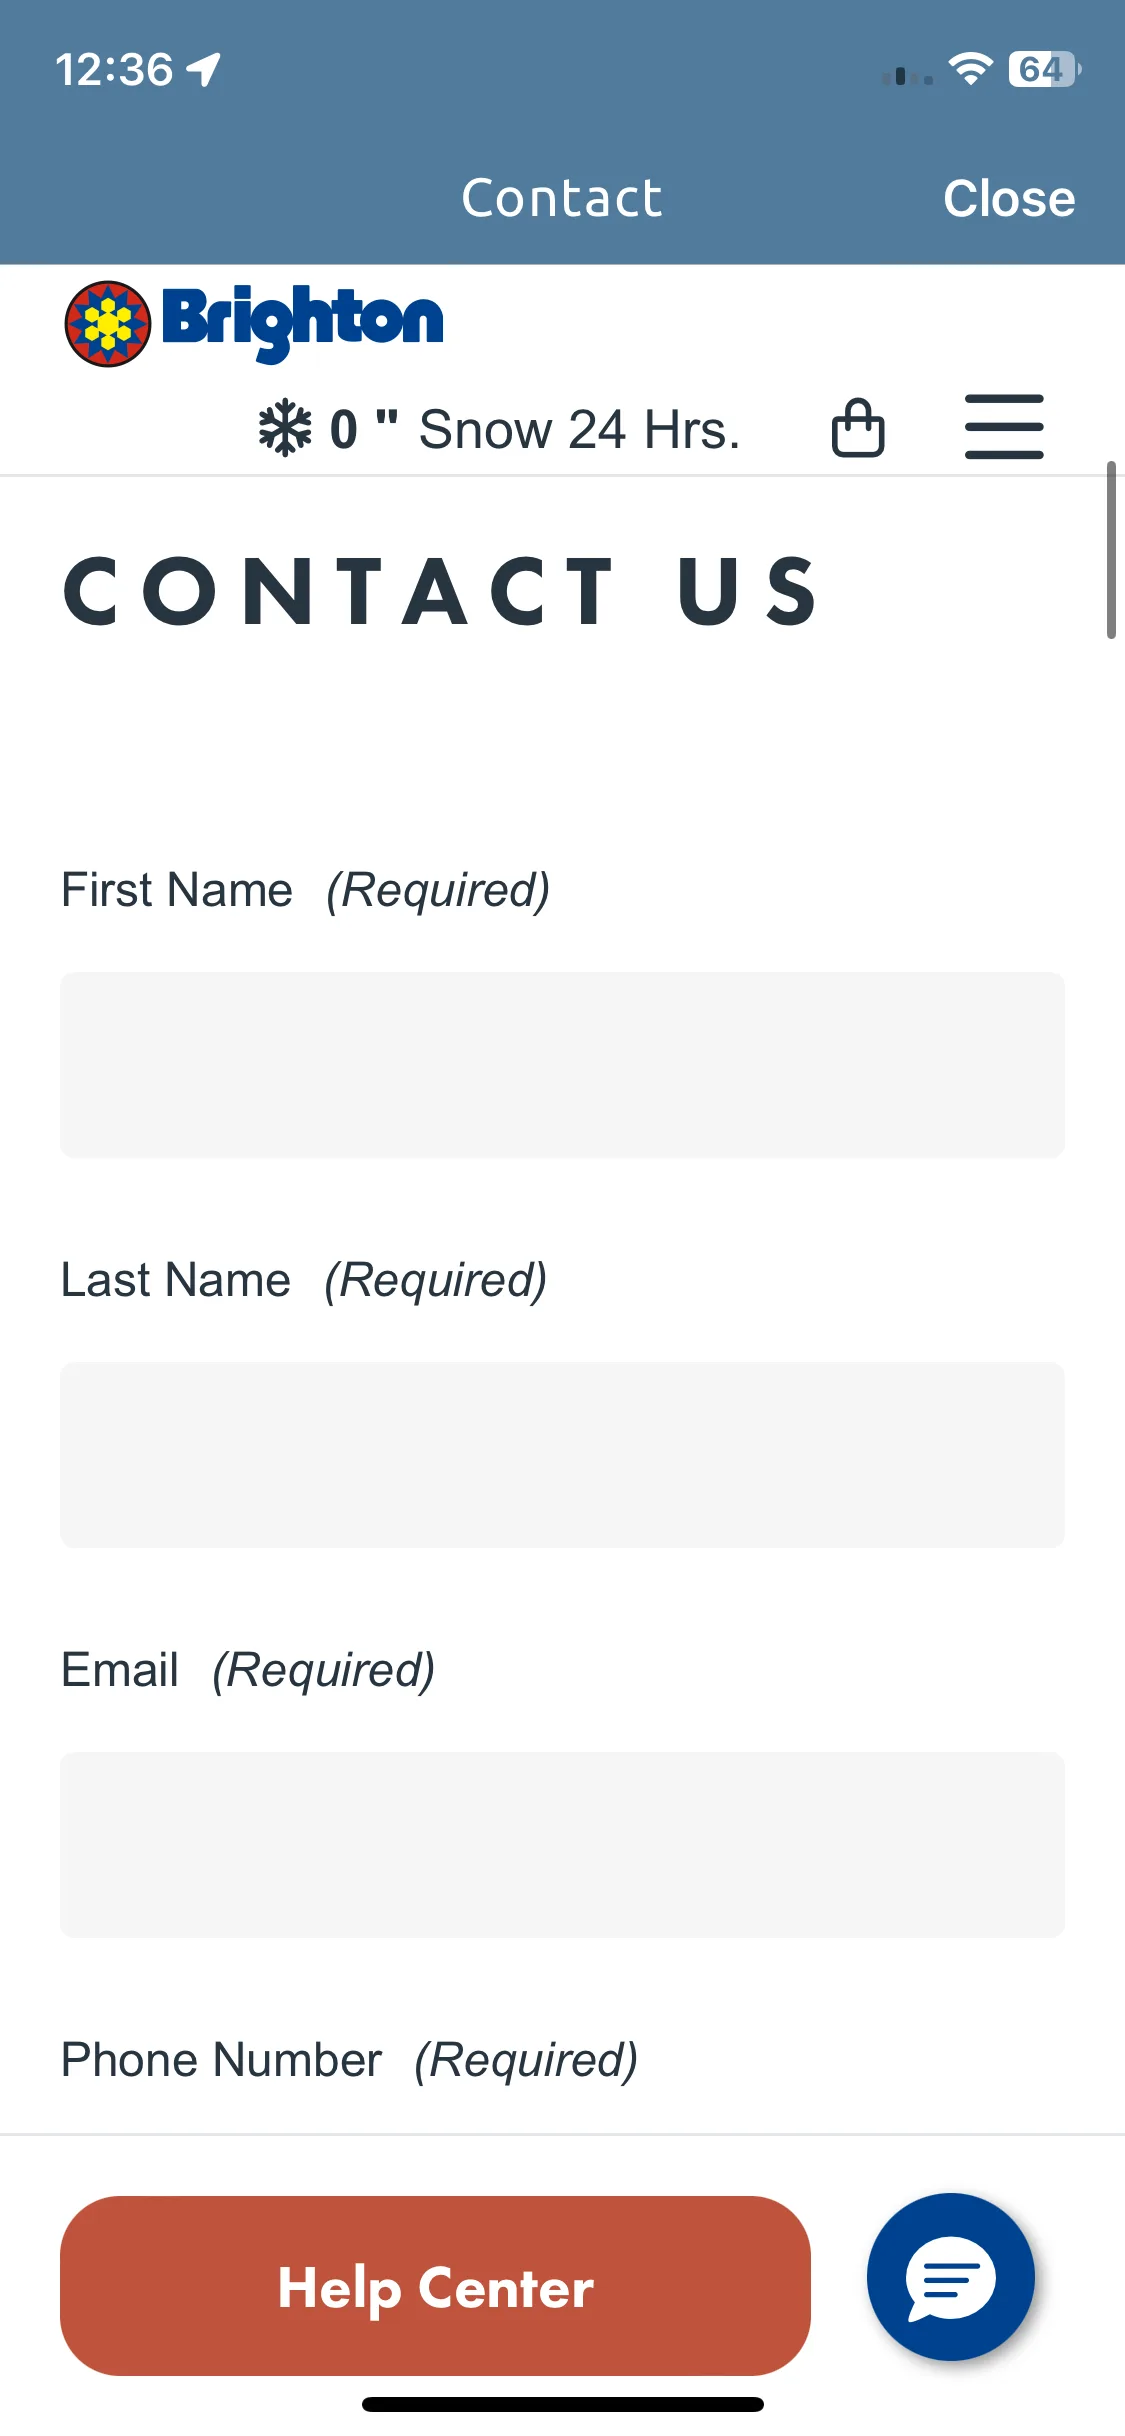
Task: Open the hamburger navigation menu
Action: [x=1004, y=427]
